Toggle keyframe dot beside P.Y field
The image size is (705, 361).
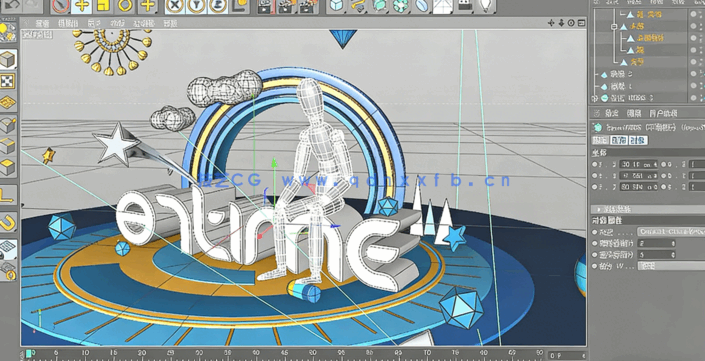click(x=595, y=176)
